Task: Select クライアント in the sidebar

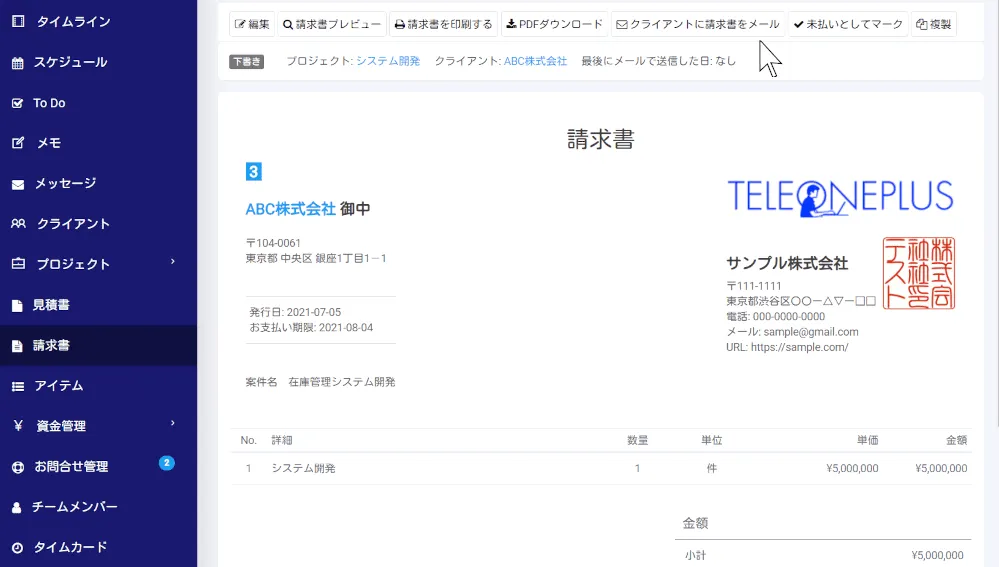Action: coord(98,224)
